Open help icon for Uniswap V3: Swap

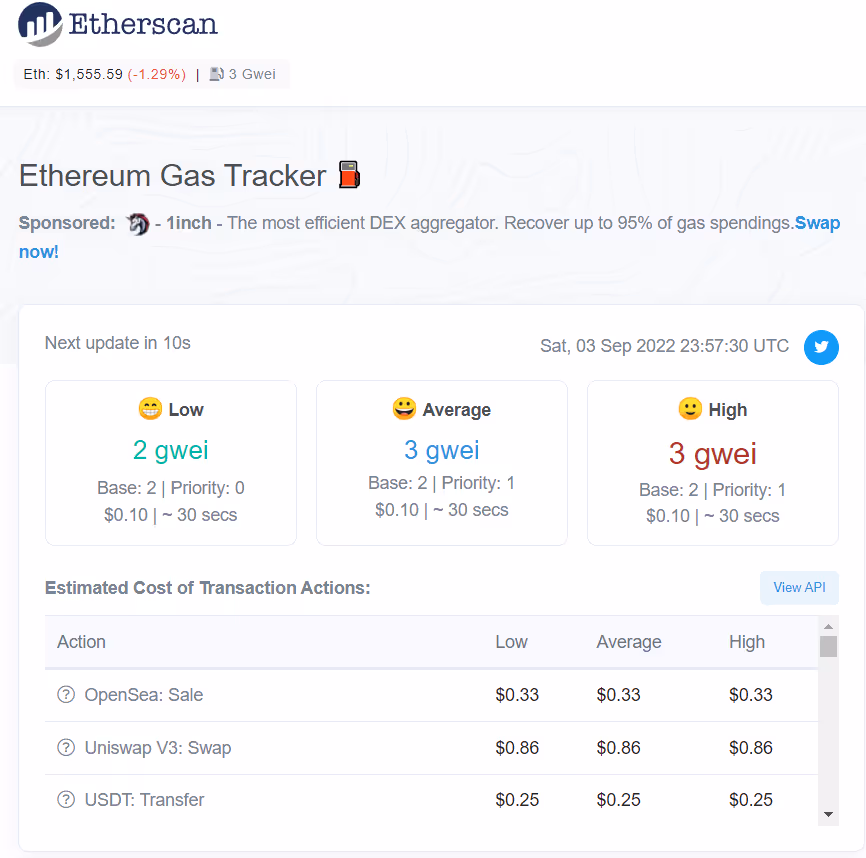[x=66, y=747]
